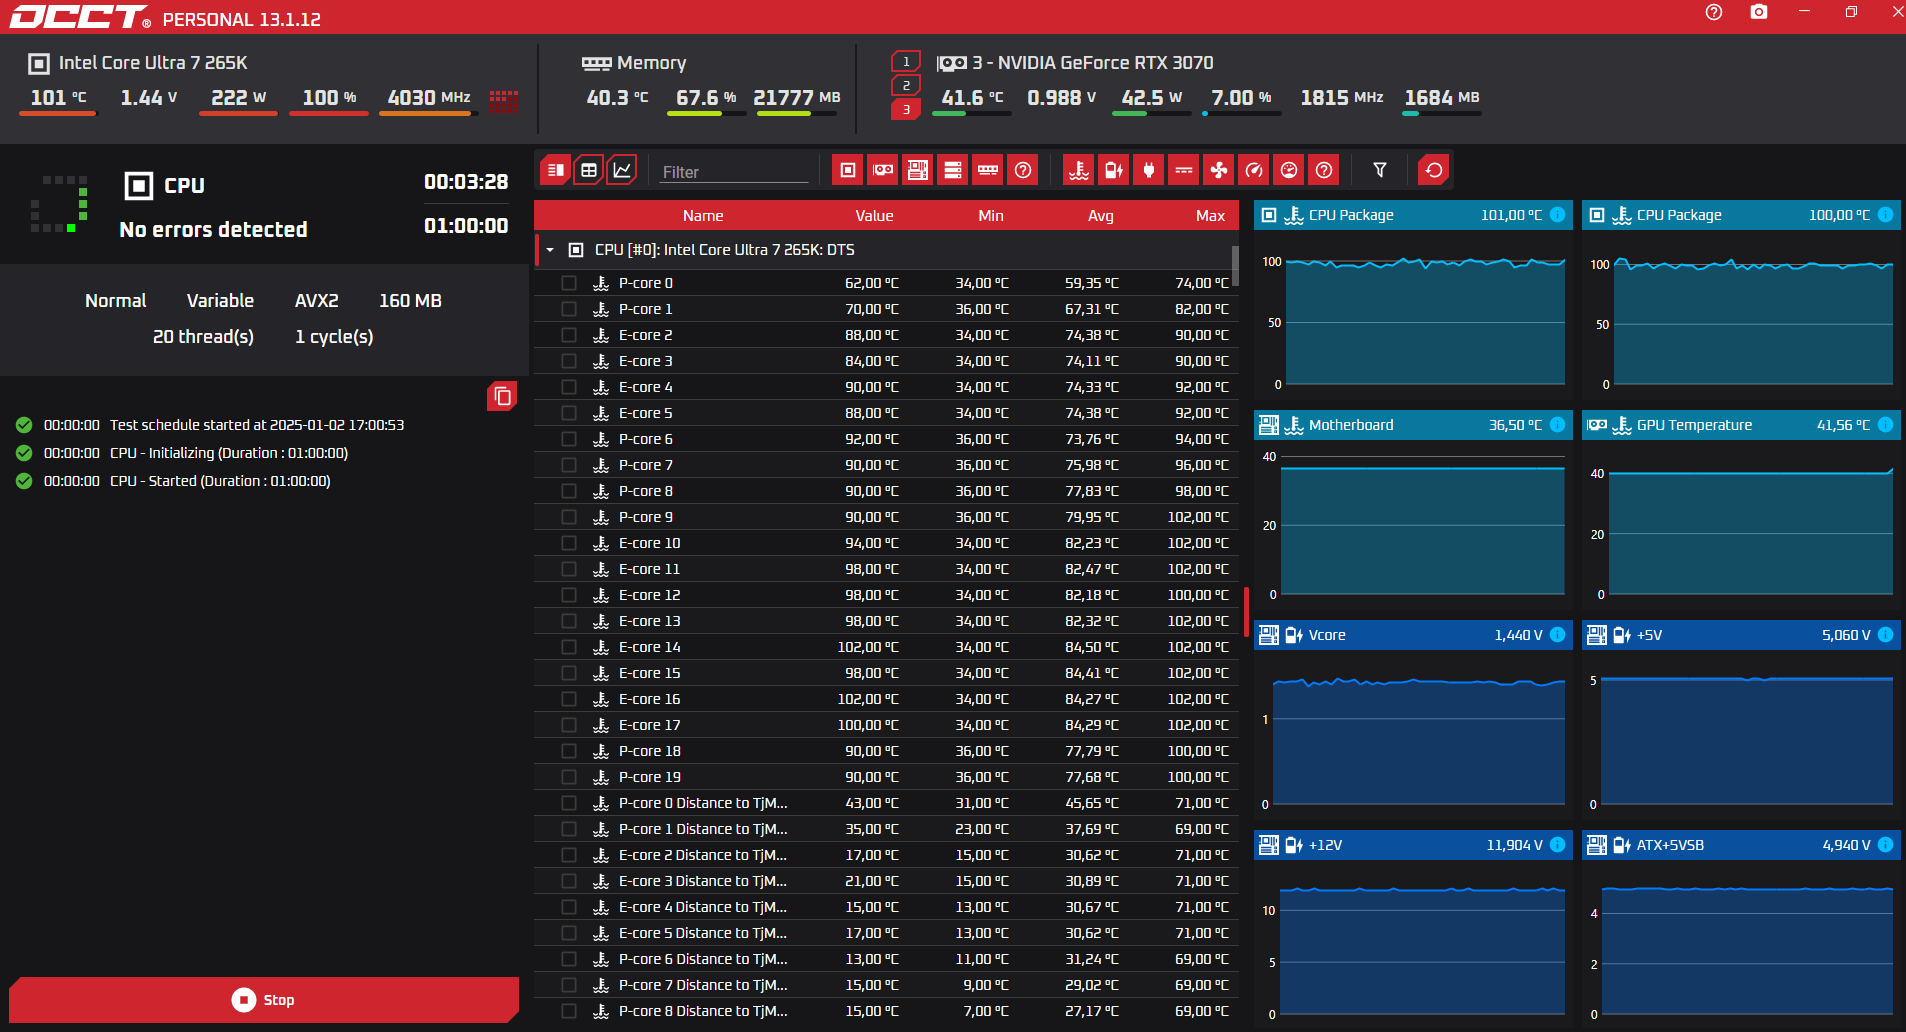
Task: Click the Memory usage 67.6 % value
Action: pyautogui.click(x=706, y=98)
